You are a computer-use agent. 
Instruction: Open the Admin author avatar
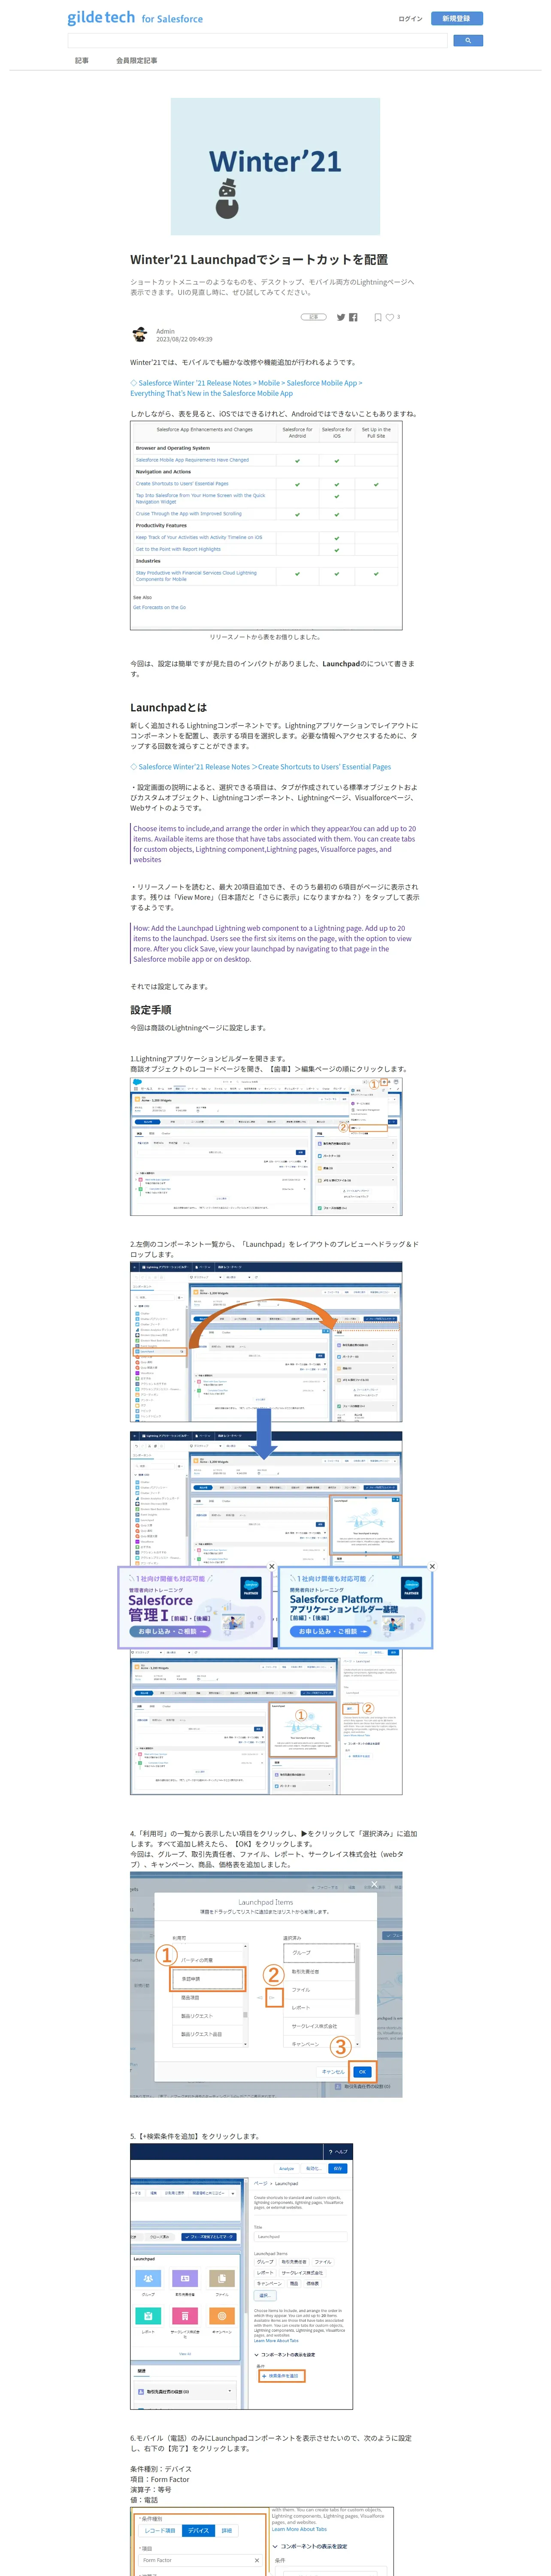pyautogui.click(x=140, y=334)
